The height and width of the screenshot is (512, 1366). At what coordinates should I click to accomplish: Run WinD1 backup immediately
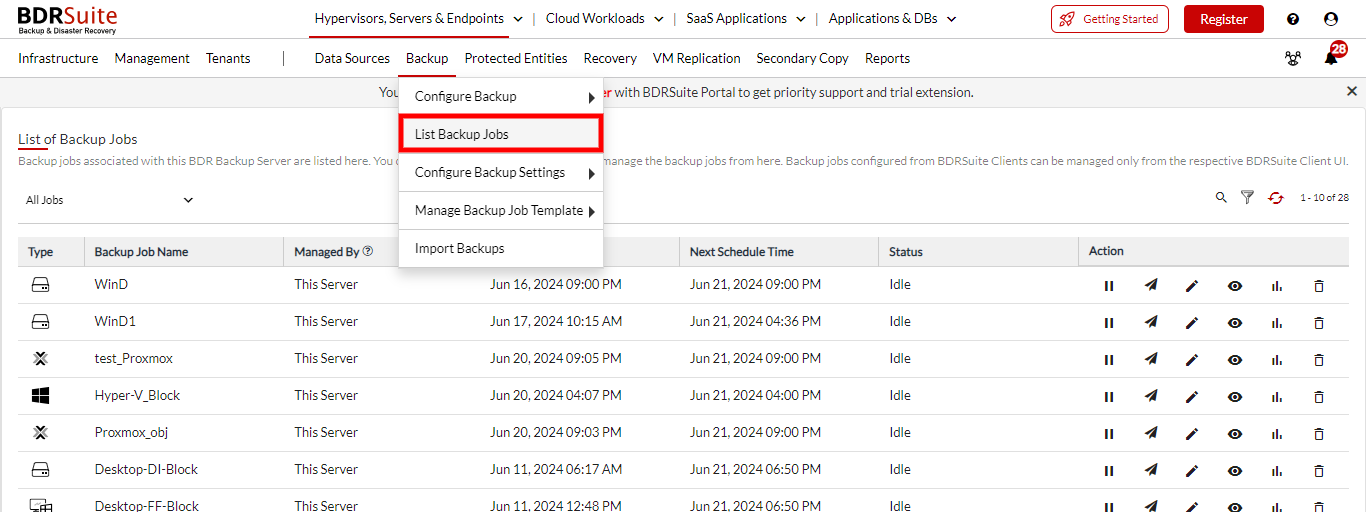pos(1151,323)
